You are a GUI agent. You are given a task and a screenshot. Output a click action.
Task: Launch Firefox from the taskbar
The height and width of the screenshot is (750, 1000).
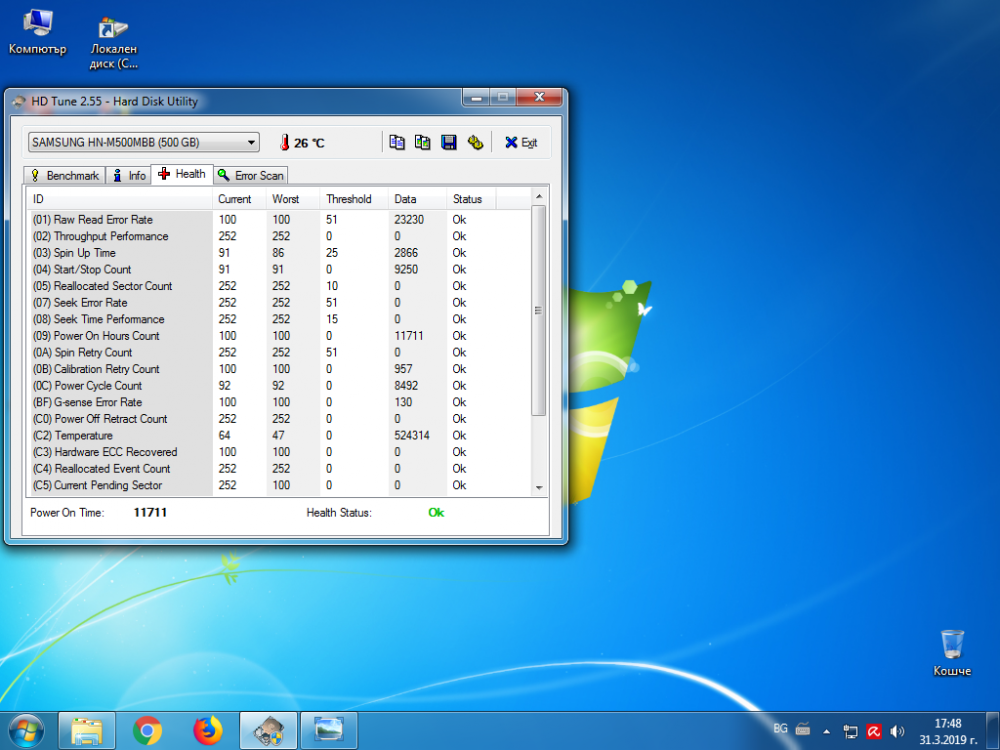point(208,731)
